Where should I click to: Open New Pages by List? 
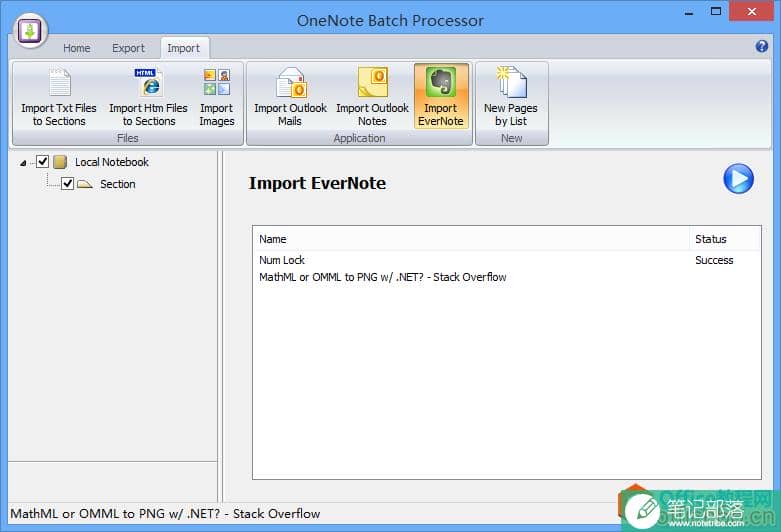click(511, 98)
